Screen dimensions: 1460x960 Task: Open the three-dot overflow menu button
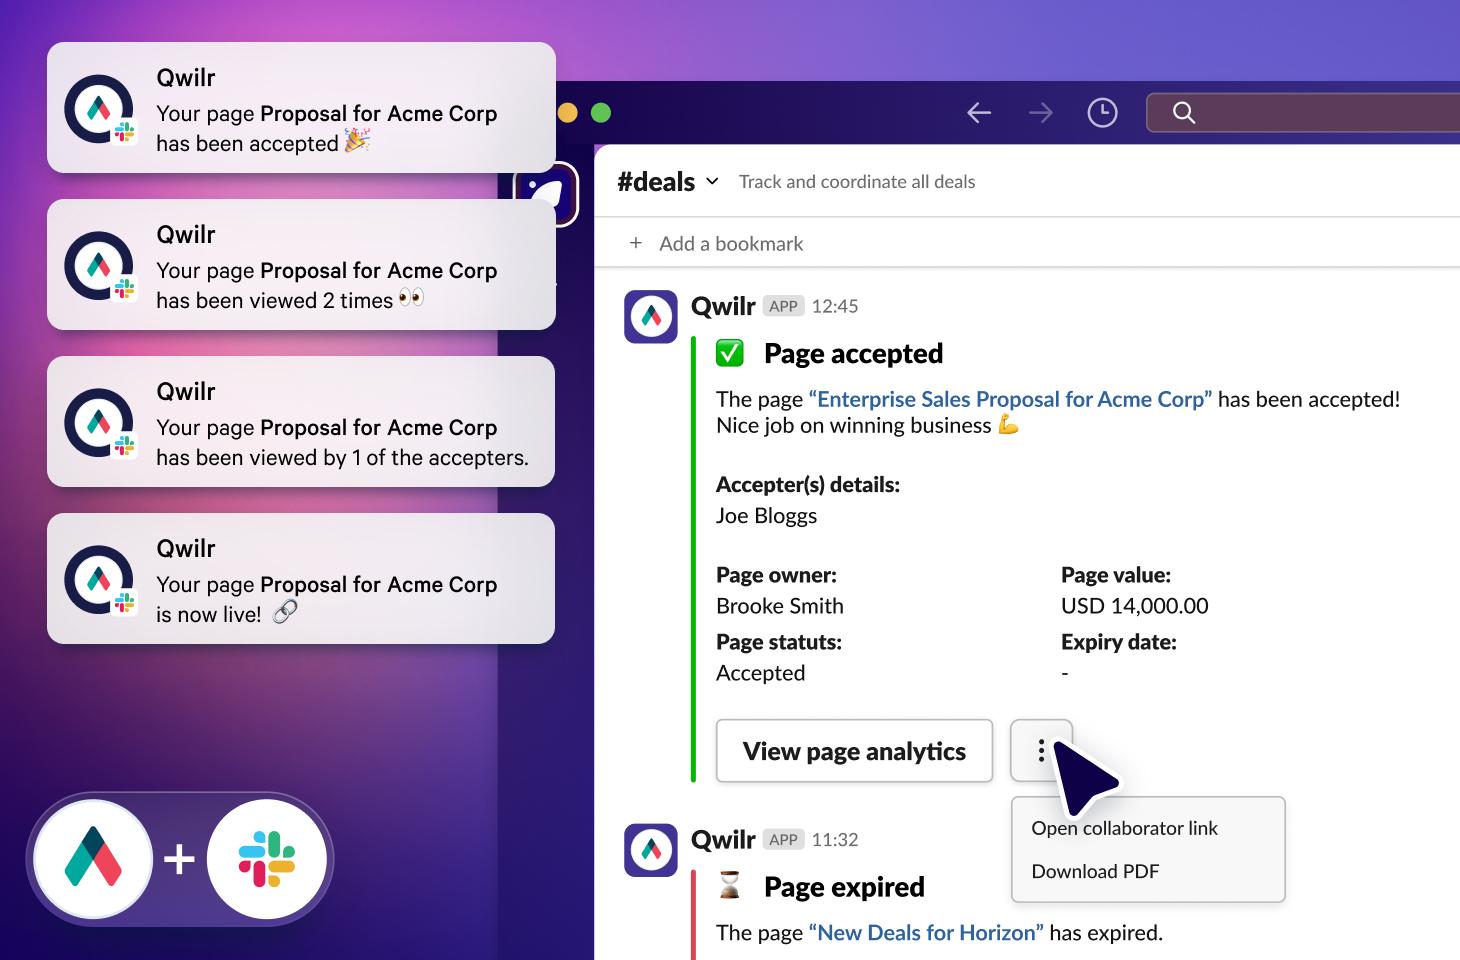(1041, 751)
